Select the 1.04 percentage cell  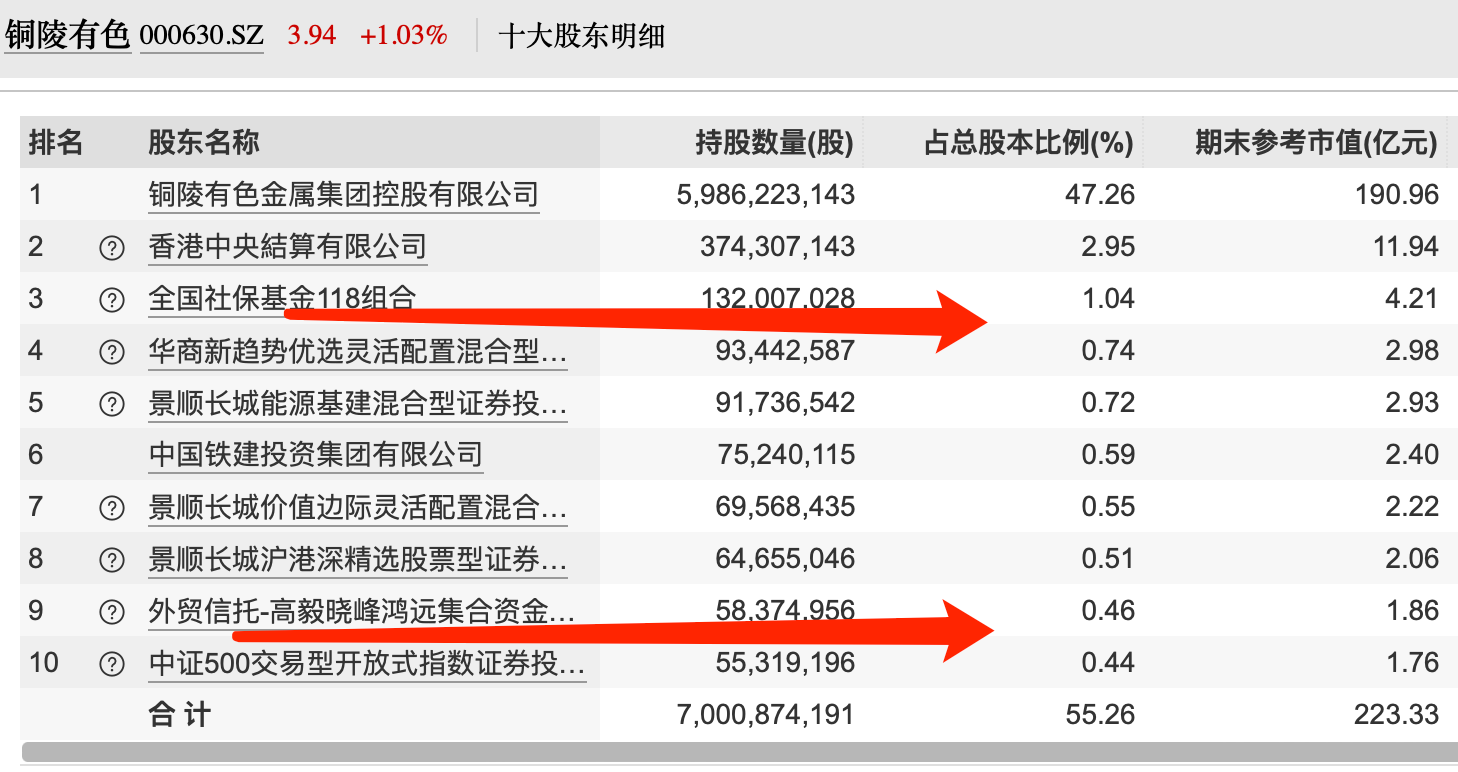(1108, 298)
